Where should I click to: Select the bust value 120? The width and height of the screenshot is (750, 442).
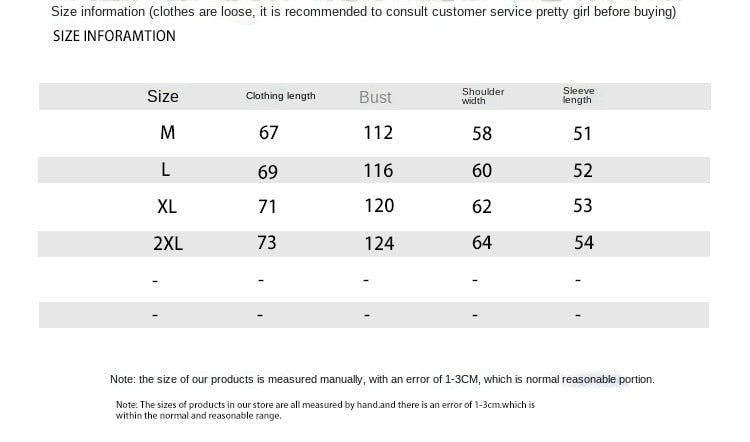coord(379,206)
